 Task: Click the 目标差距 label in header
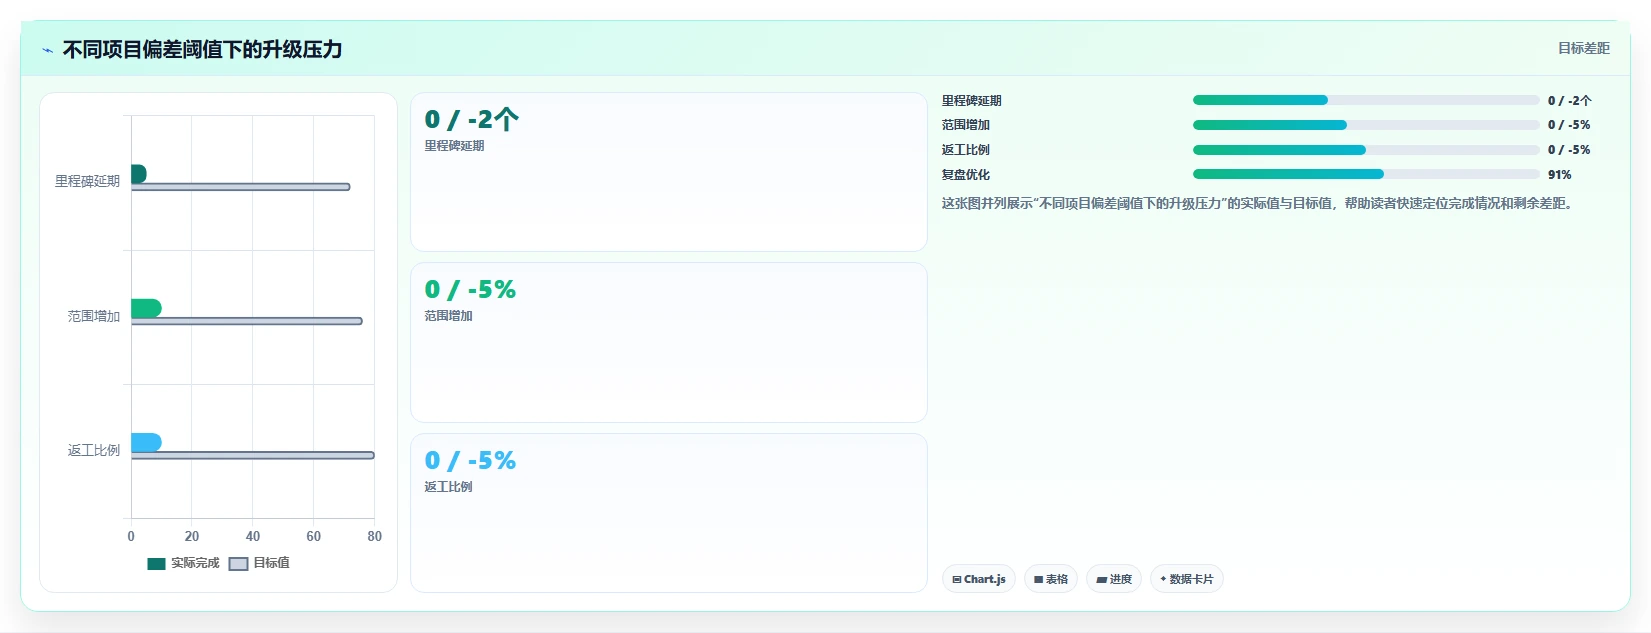pyautogui.click(x=1584, y=48)
